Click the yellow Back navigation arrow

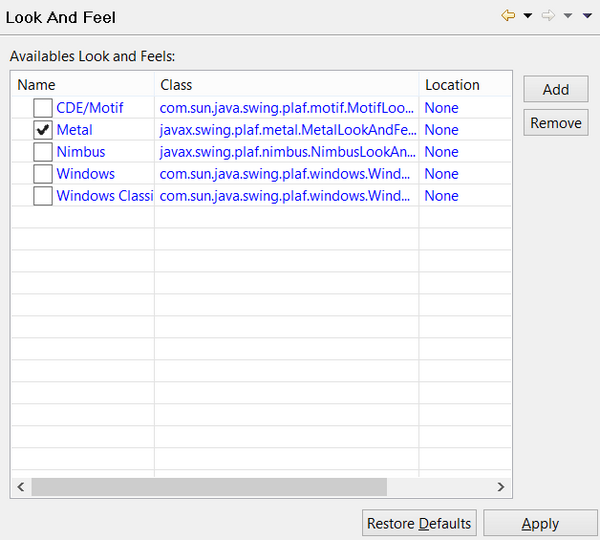pyautogui.click(x=509, y=16)
